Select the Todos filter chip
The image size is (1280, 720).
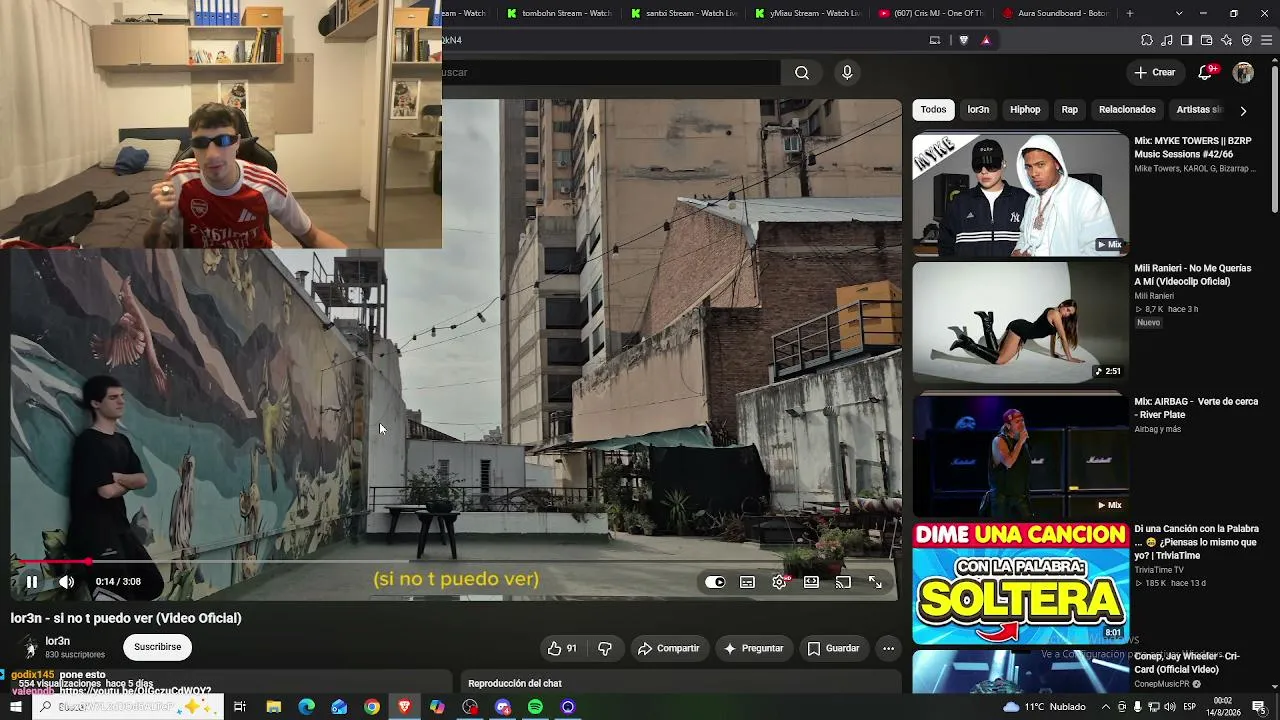tap(934, 110)
